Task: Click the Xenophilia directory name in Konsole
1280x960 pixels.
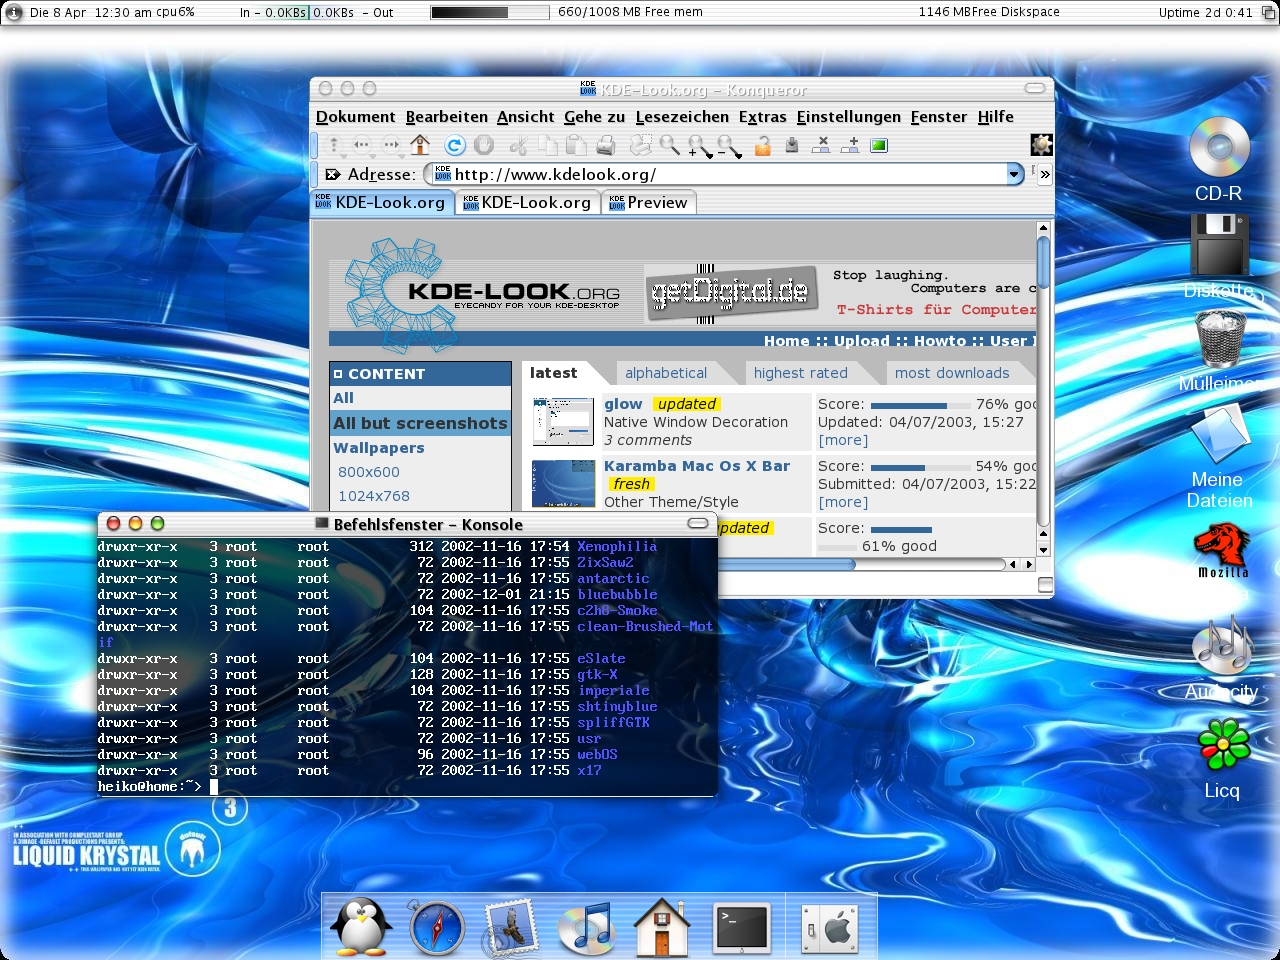Action: point(617,547)
